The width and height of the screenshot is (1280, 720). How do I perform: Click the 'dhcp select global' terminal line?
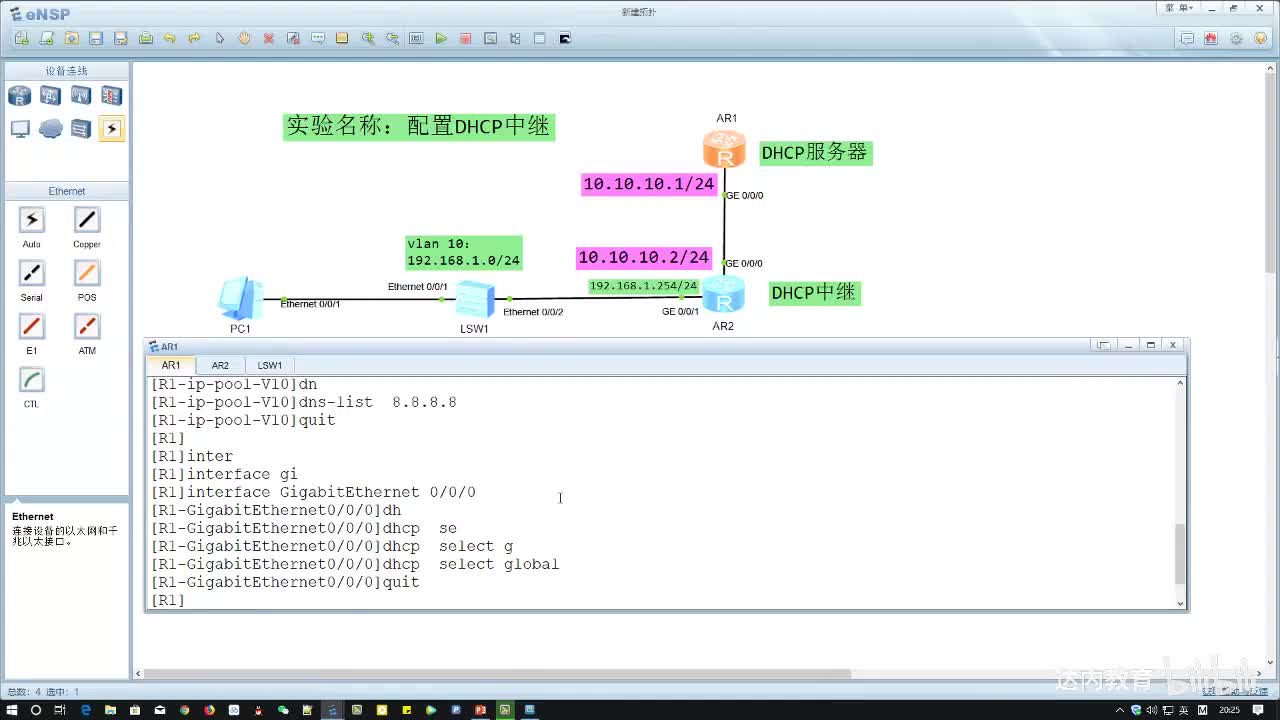[x=355, y=564]
